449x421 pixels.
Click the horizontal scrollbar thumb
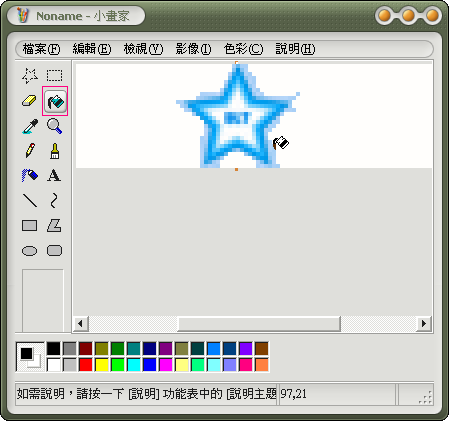click(259, 323)
